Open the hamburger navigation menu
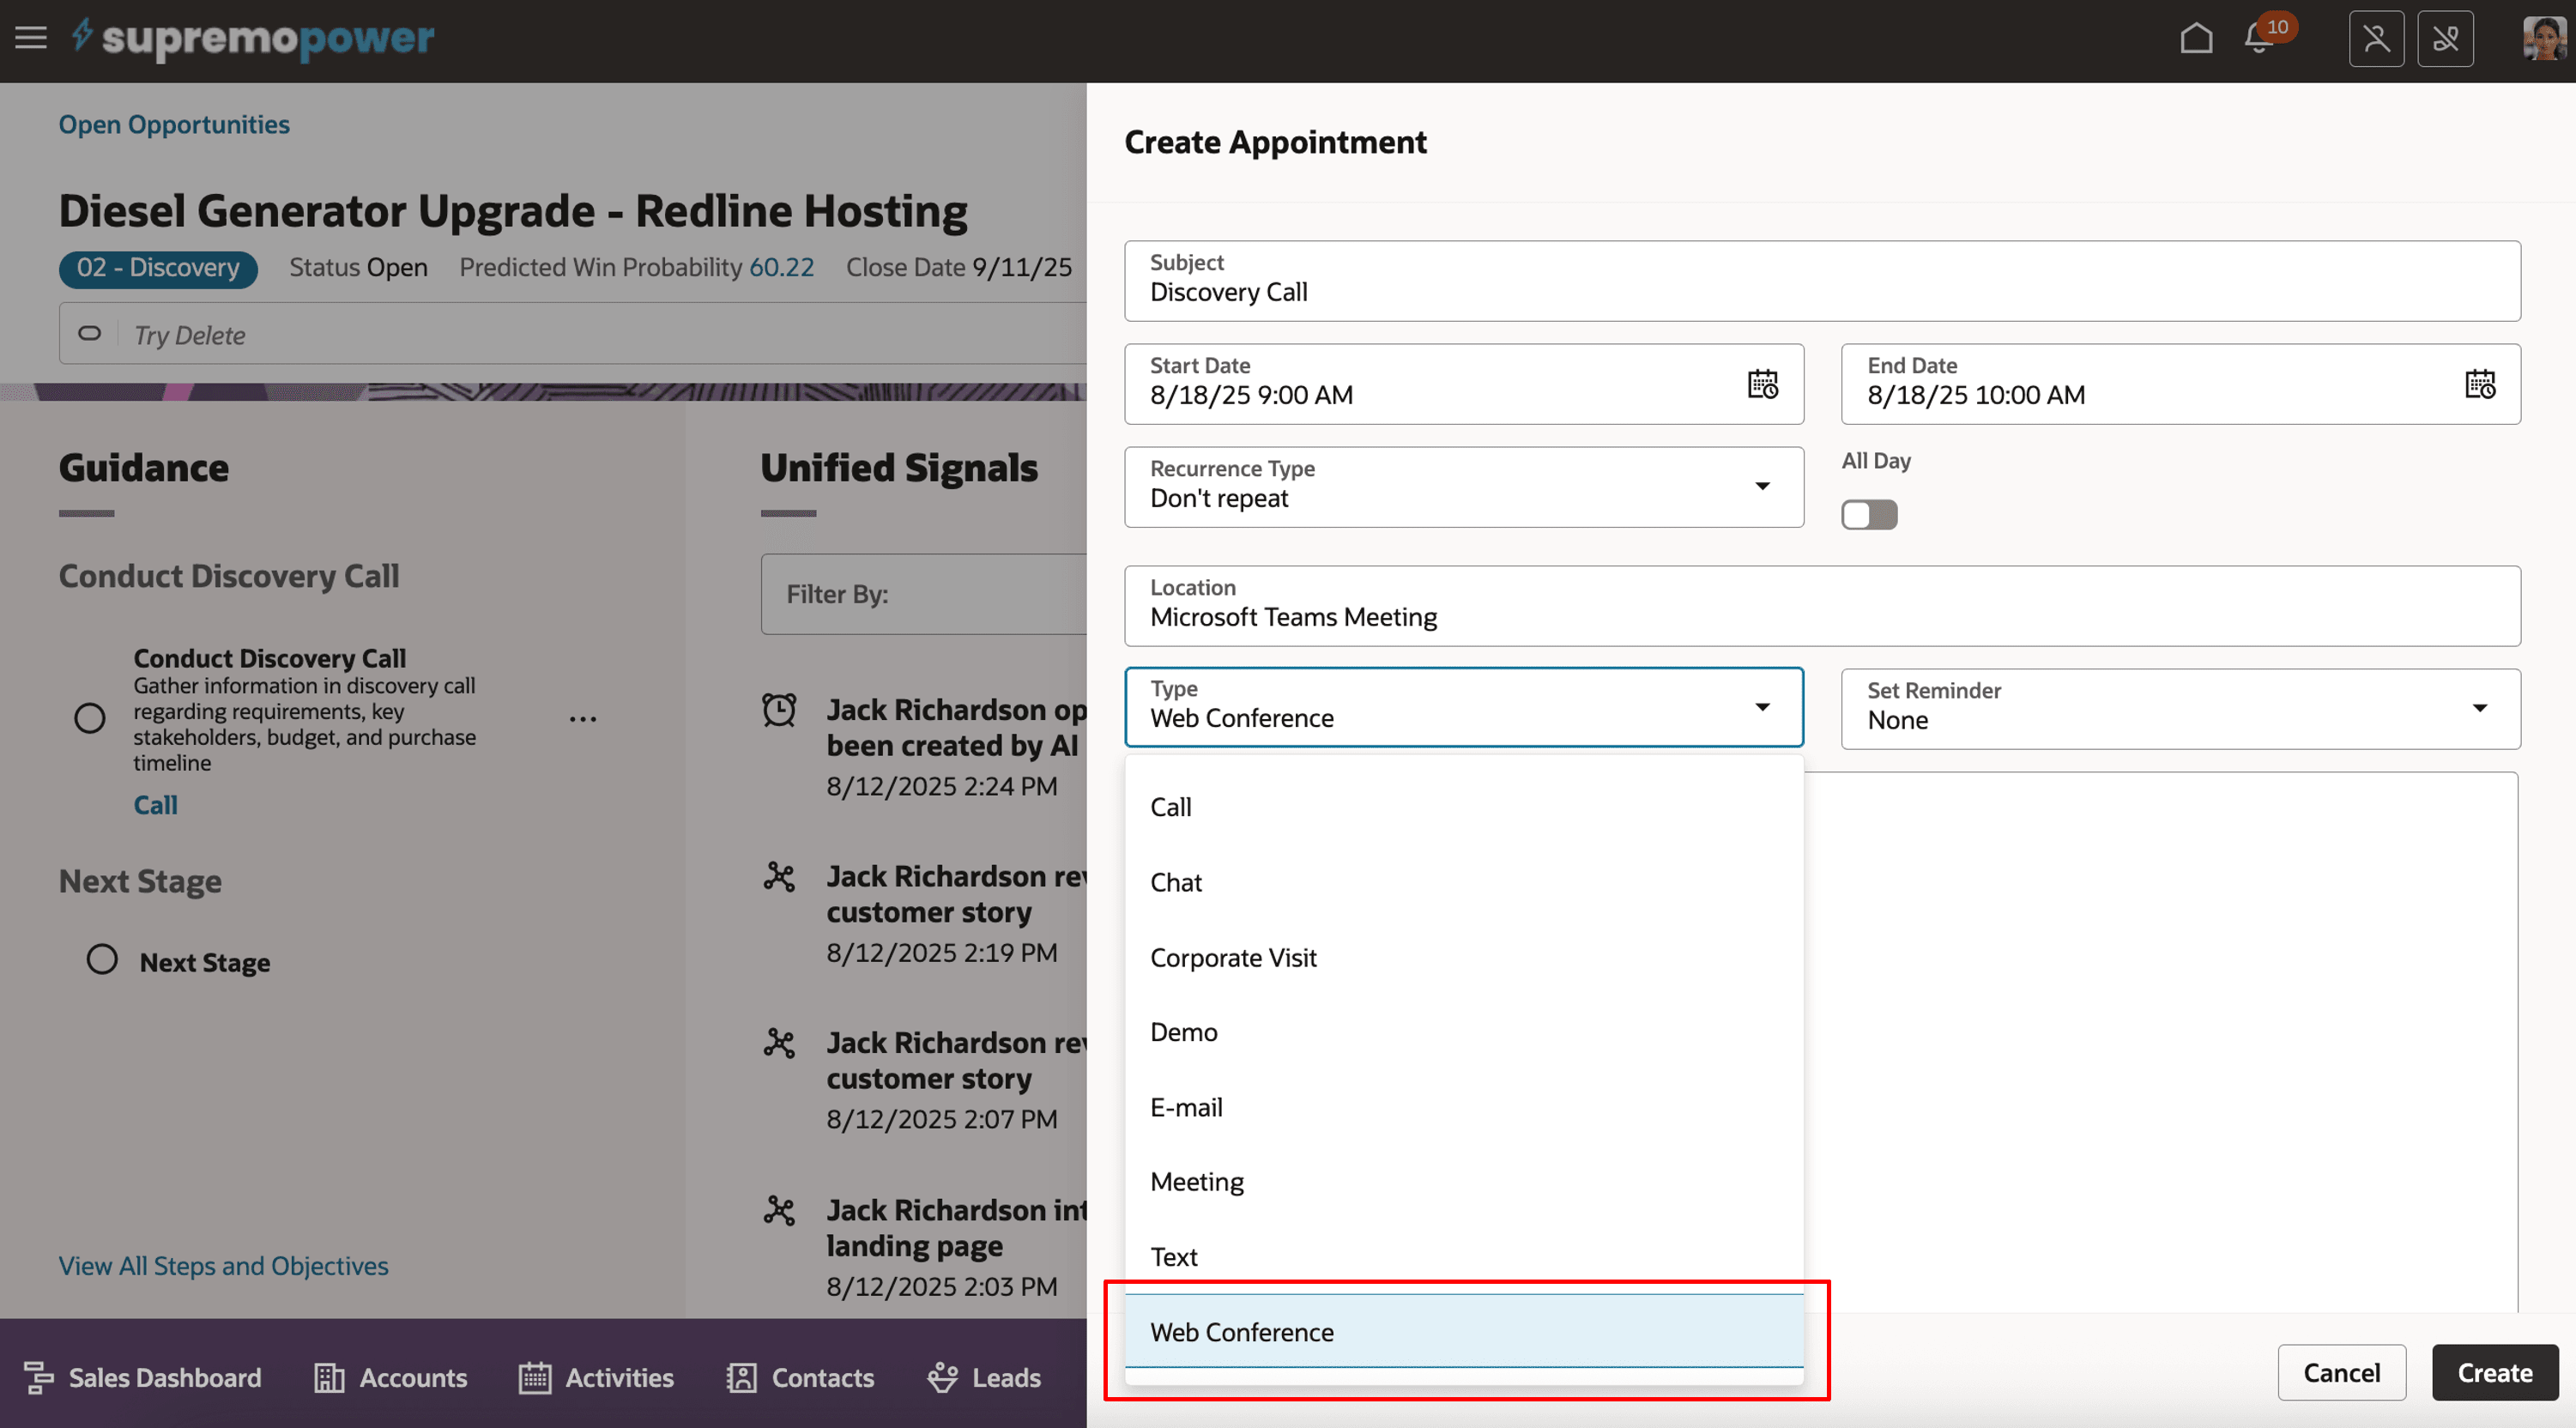 pyautogui.click(x=31, y=38)
